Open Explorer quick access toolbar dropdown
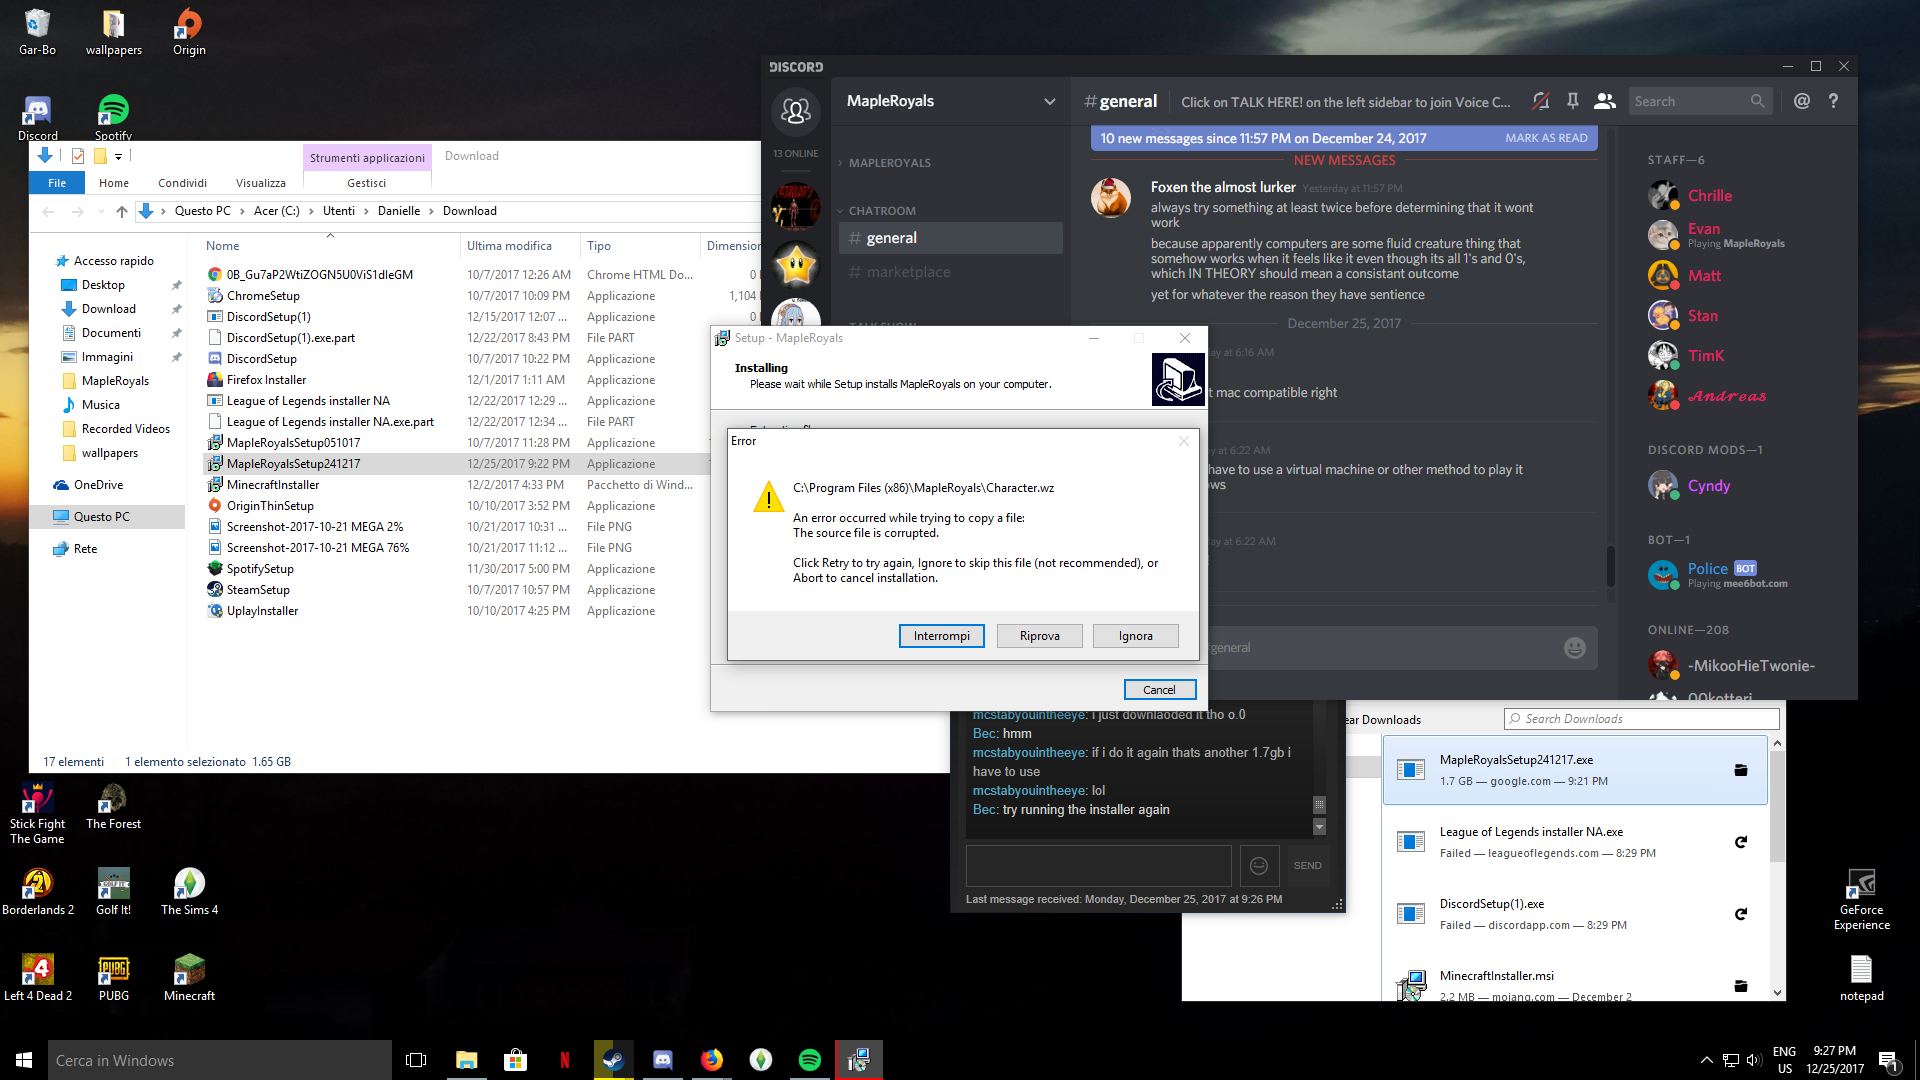 [x=118, y=156]
